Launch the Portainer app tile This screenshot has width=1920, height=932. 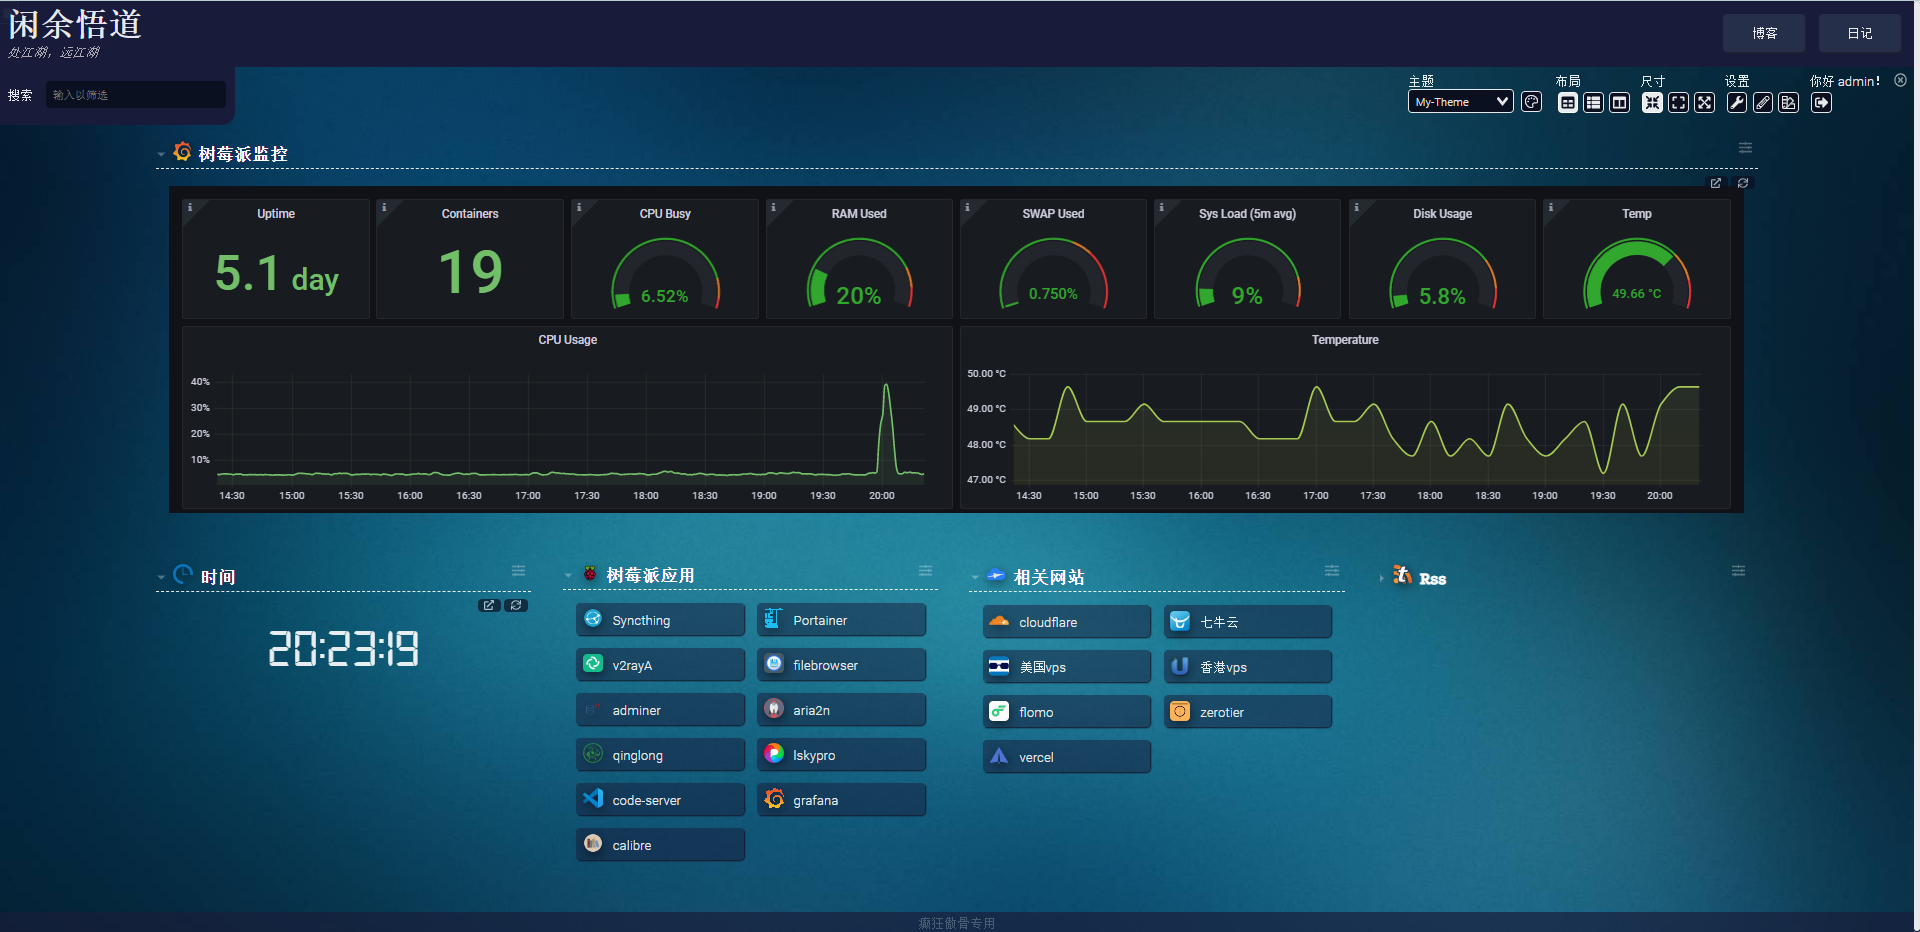[x=841, y=620]
